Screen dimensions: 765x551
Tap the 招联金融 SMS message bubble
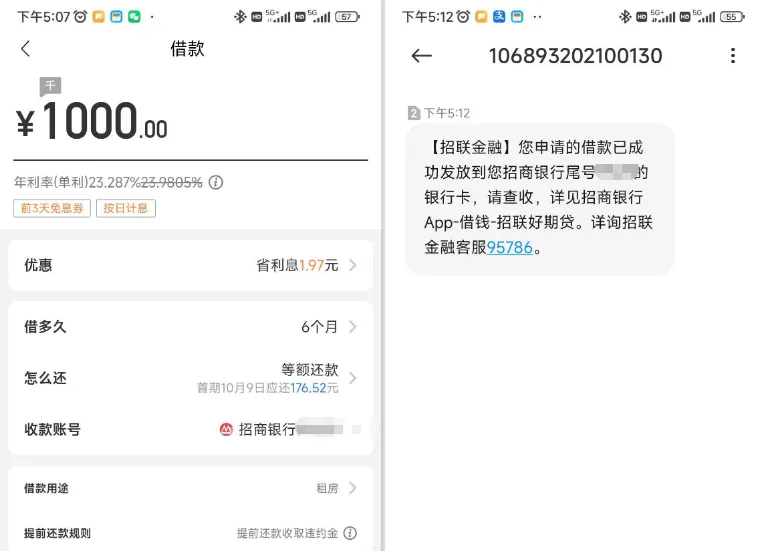pos(540,198)
